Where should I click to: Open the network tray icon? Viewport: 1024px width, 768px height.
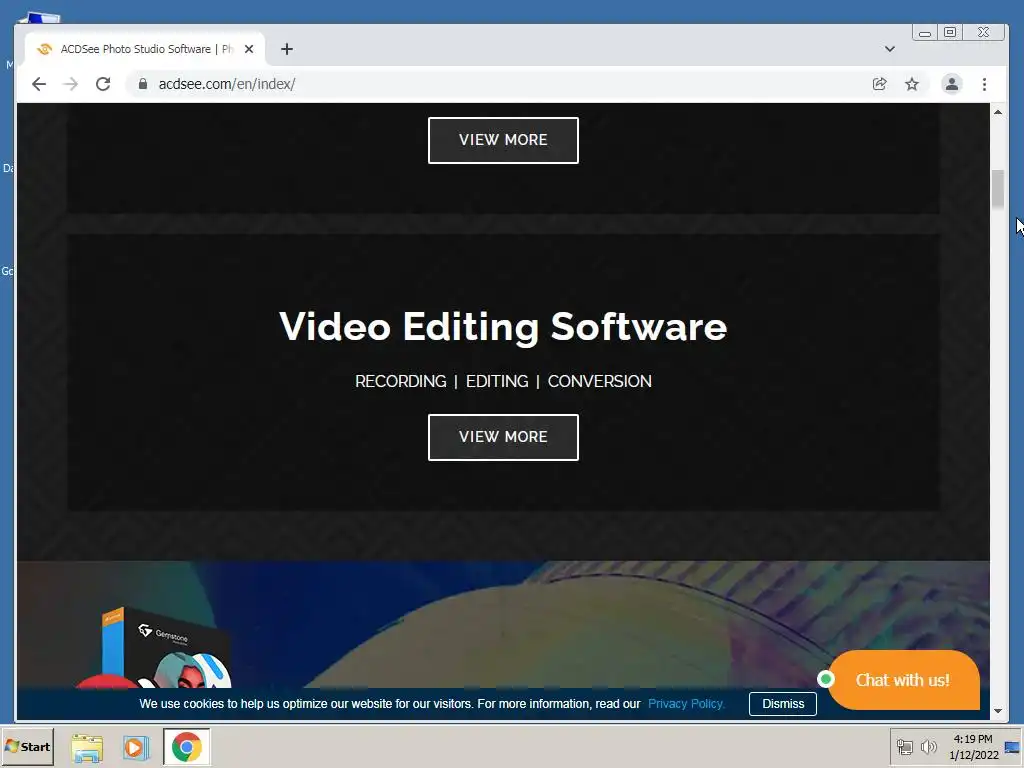[904, 746]
